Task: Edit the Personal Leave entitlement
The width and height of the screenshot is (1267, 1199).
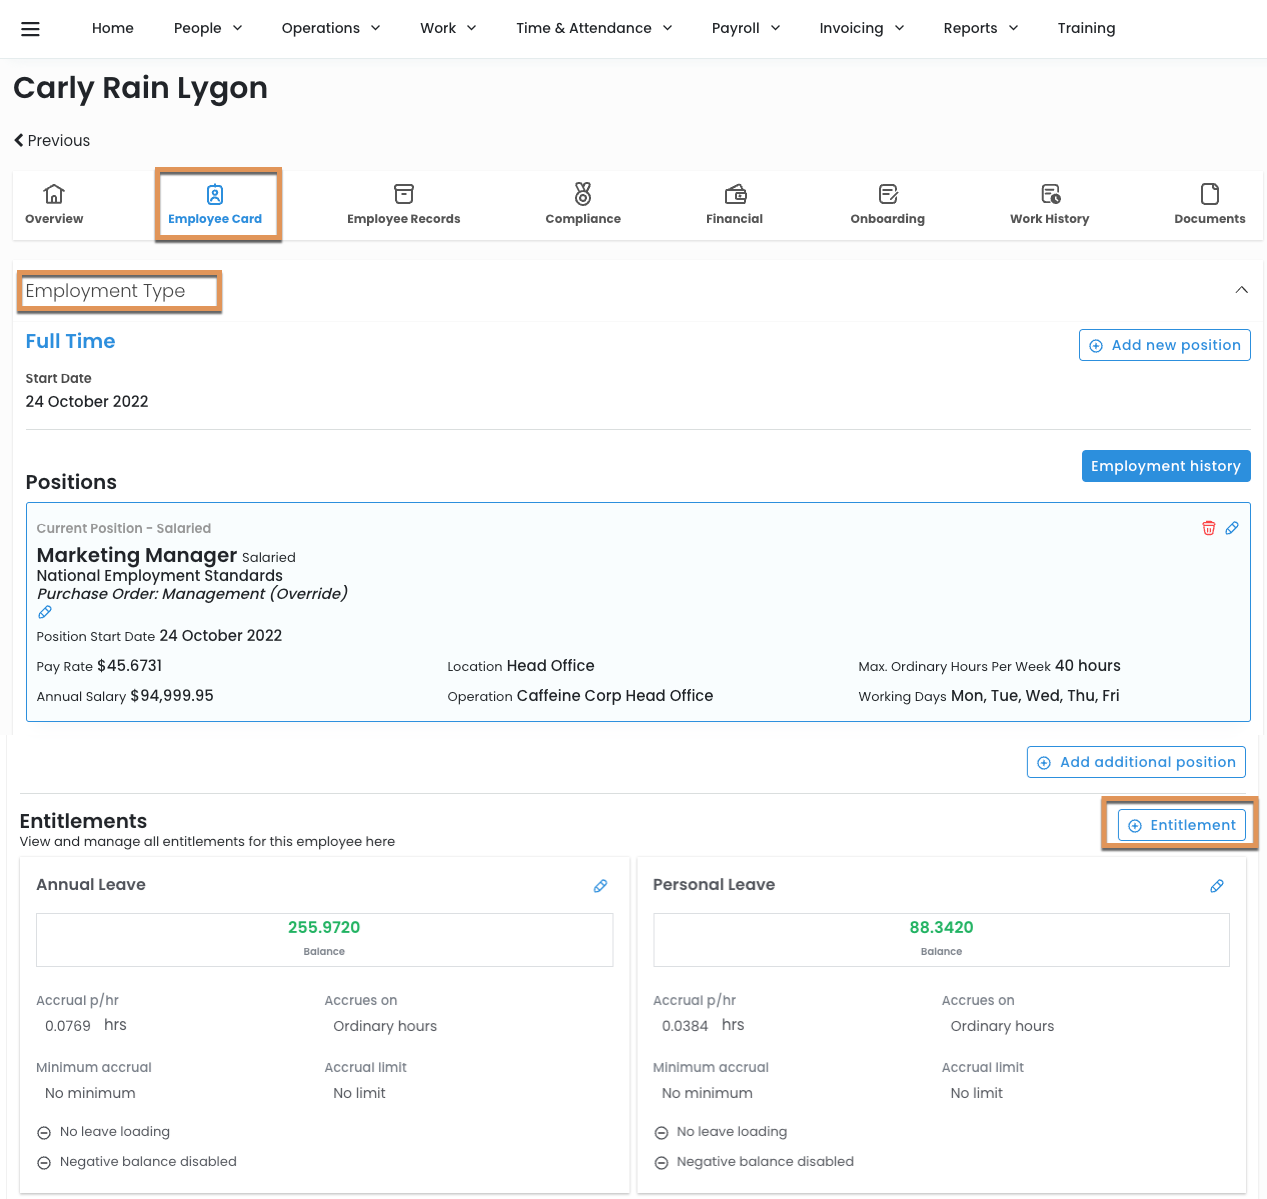Action: [1217, 886]
